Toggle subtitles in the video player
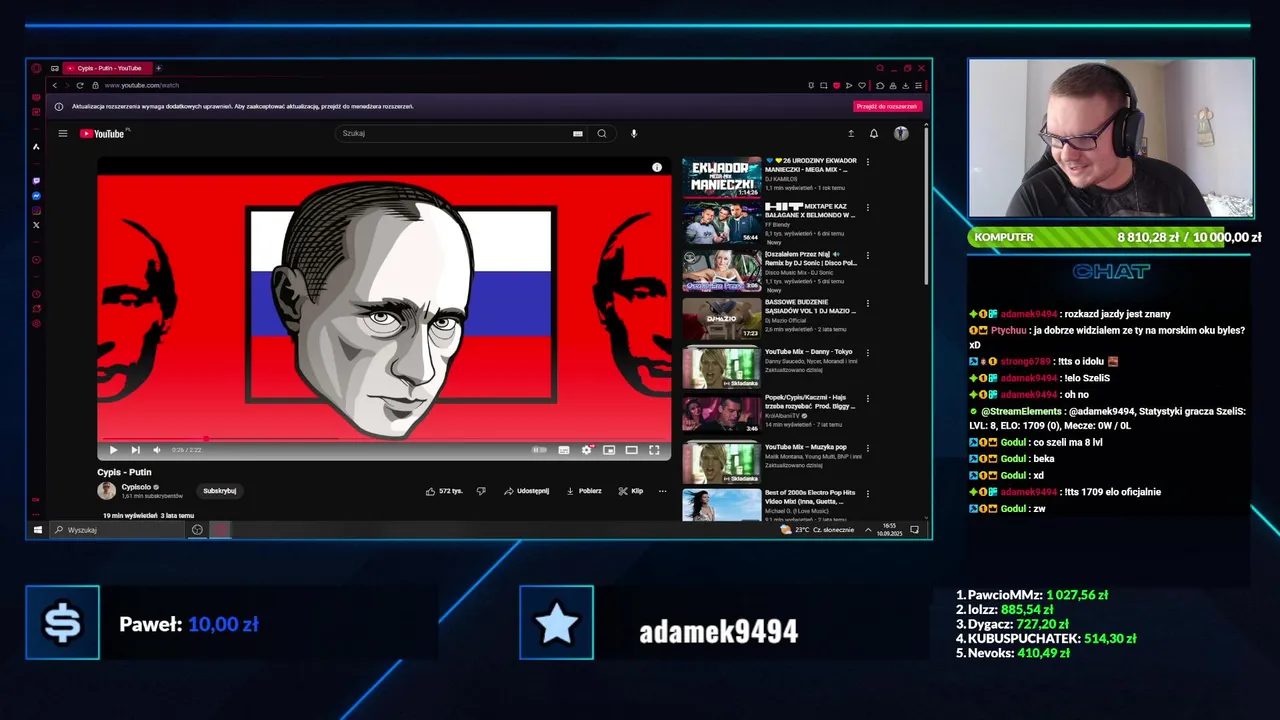The height and width of the screenshot is (720, 1280). (x=564, y=450)
